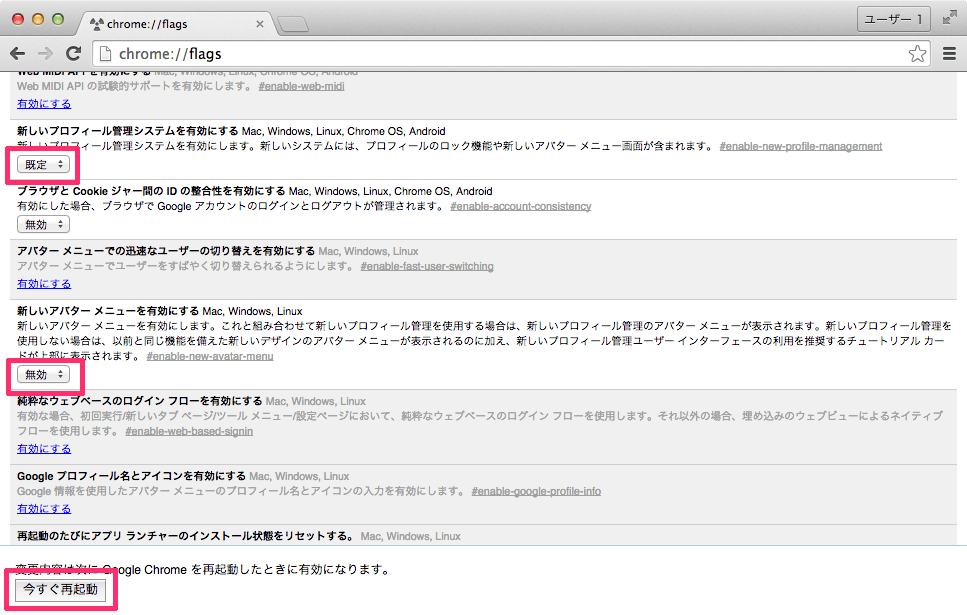Close the chrome://flags tab

coord(260,24)
